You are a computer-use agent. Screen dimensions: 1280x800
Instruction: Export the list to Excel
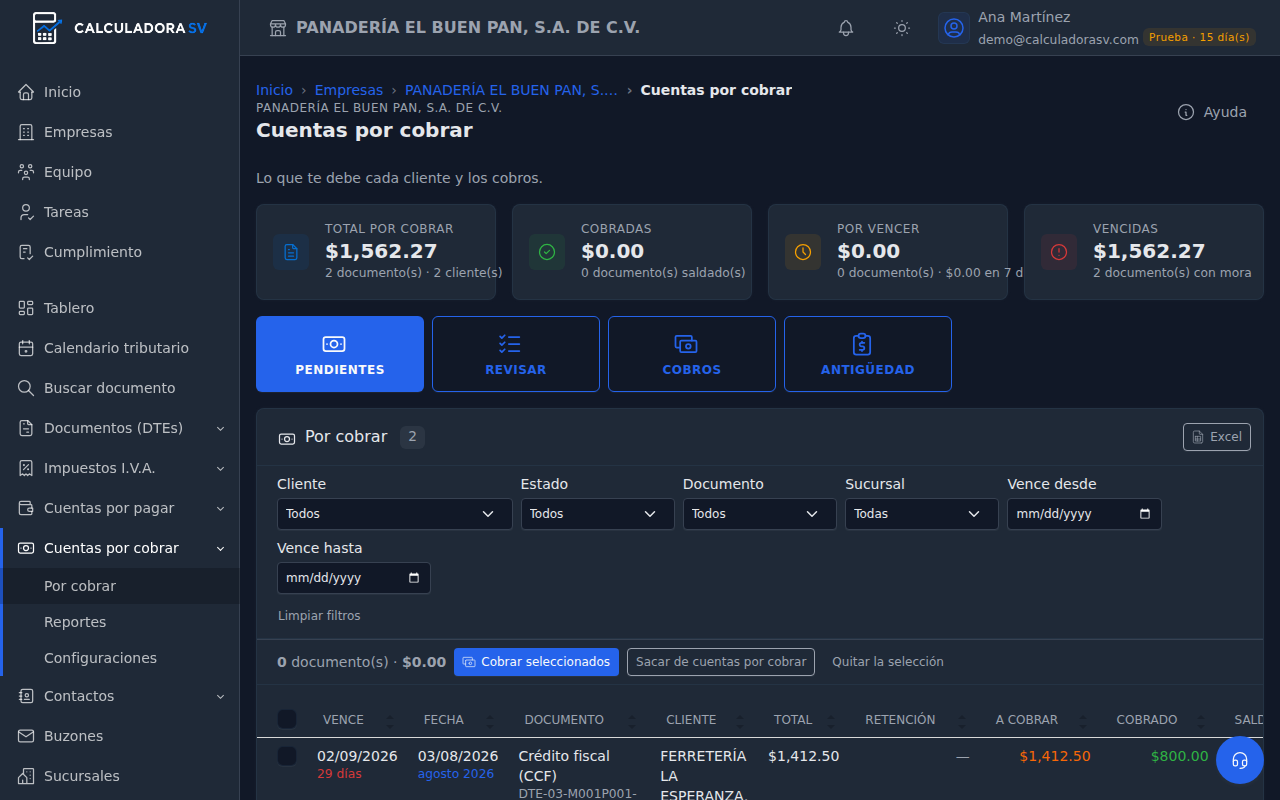point(1217,437)
